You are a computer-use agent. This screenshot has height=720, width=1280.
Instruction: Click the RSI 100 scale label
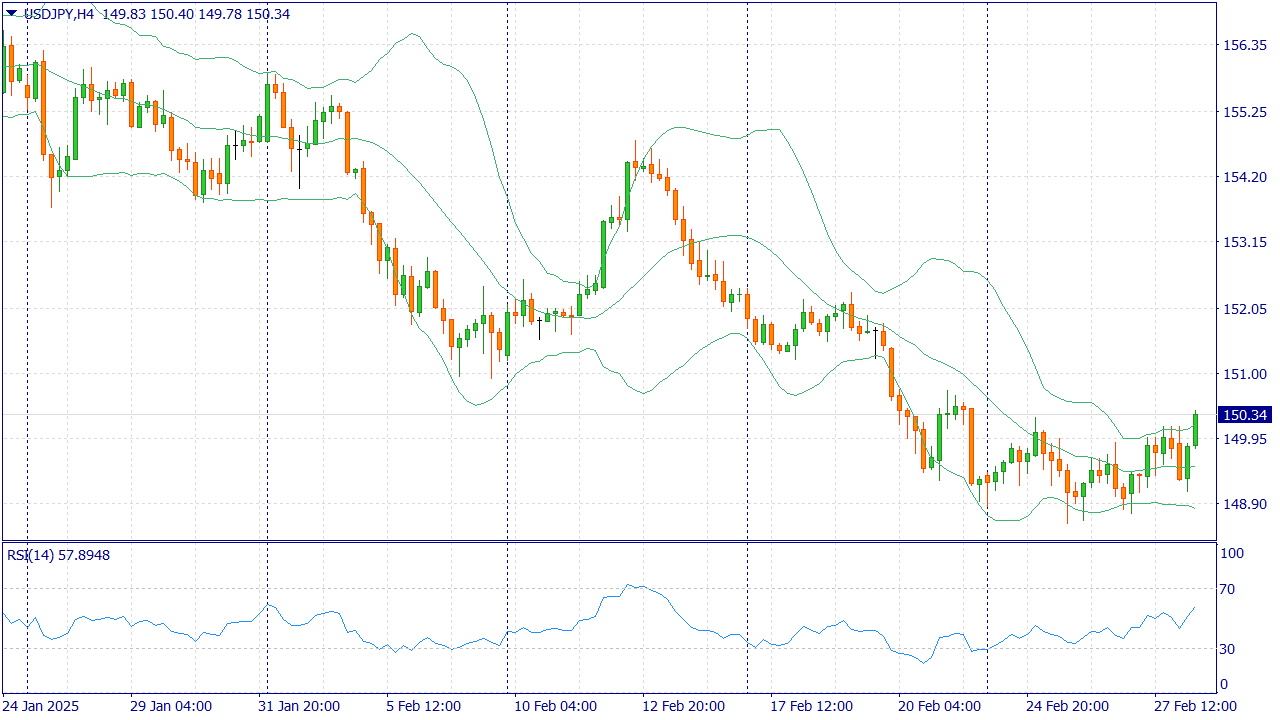(x=1232, y=553)
